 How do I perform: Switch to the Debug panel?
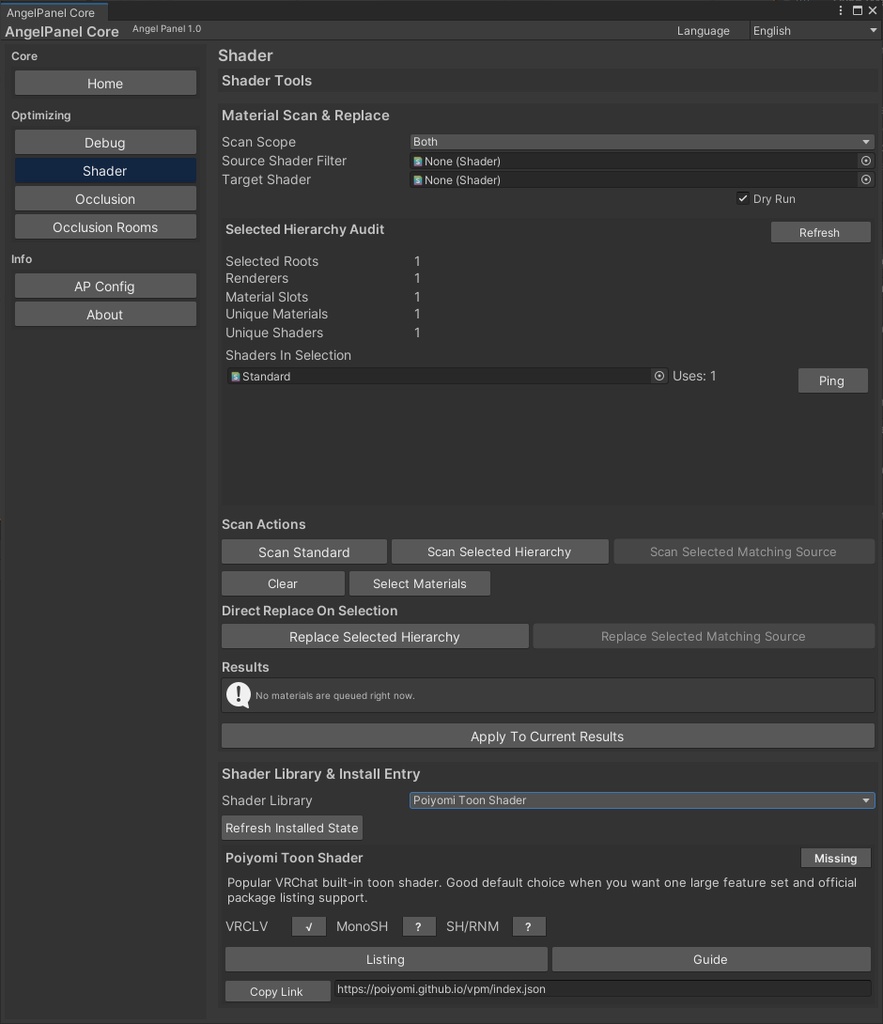tap(105, 142)
